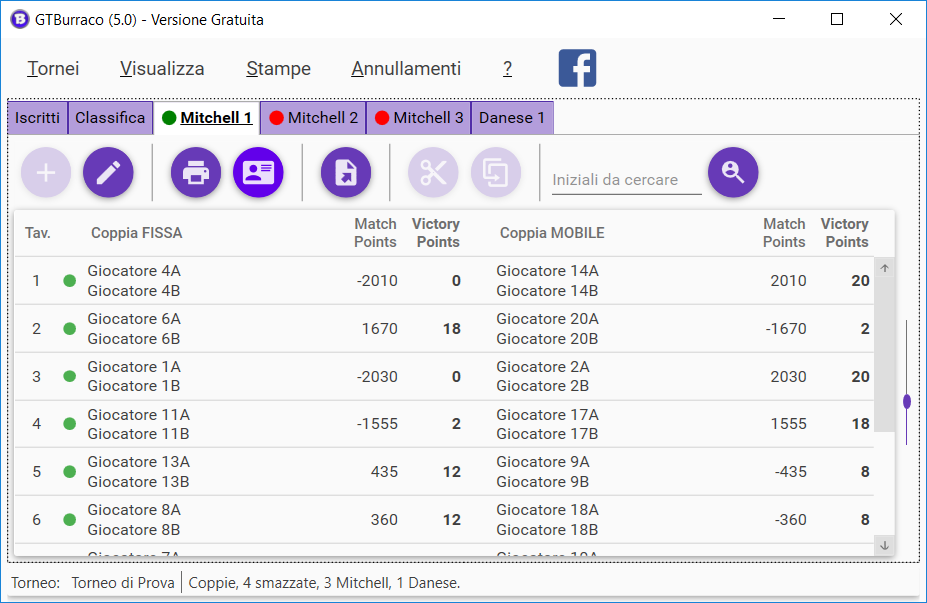Select the Mitchell 1 tab
This screenshot has height=603, width=927.
[x=207, y=118]
